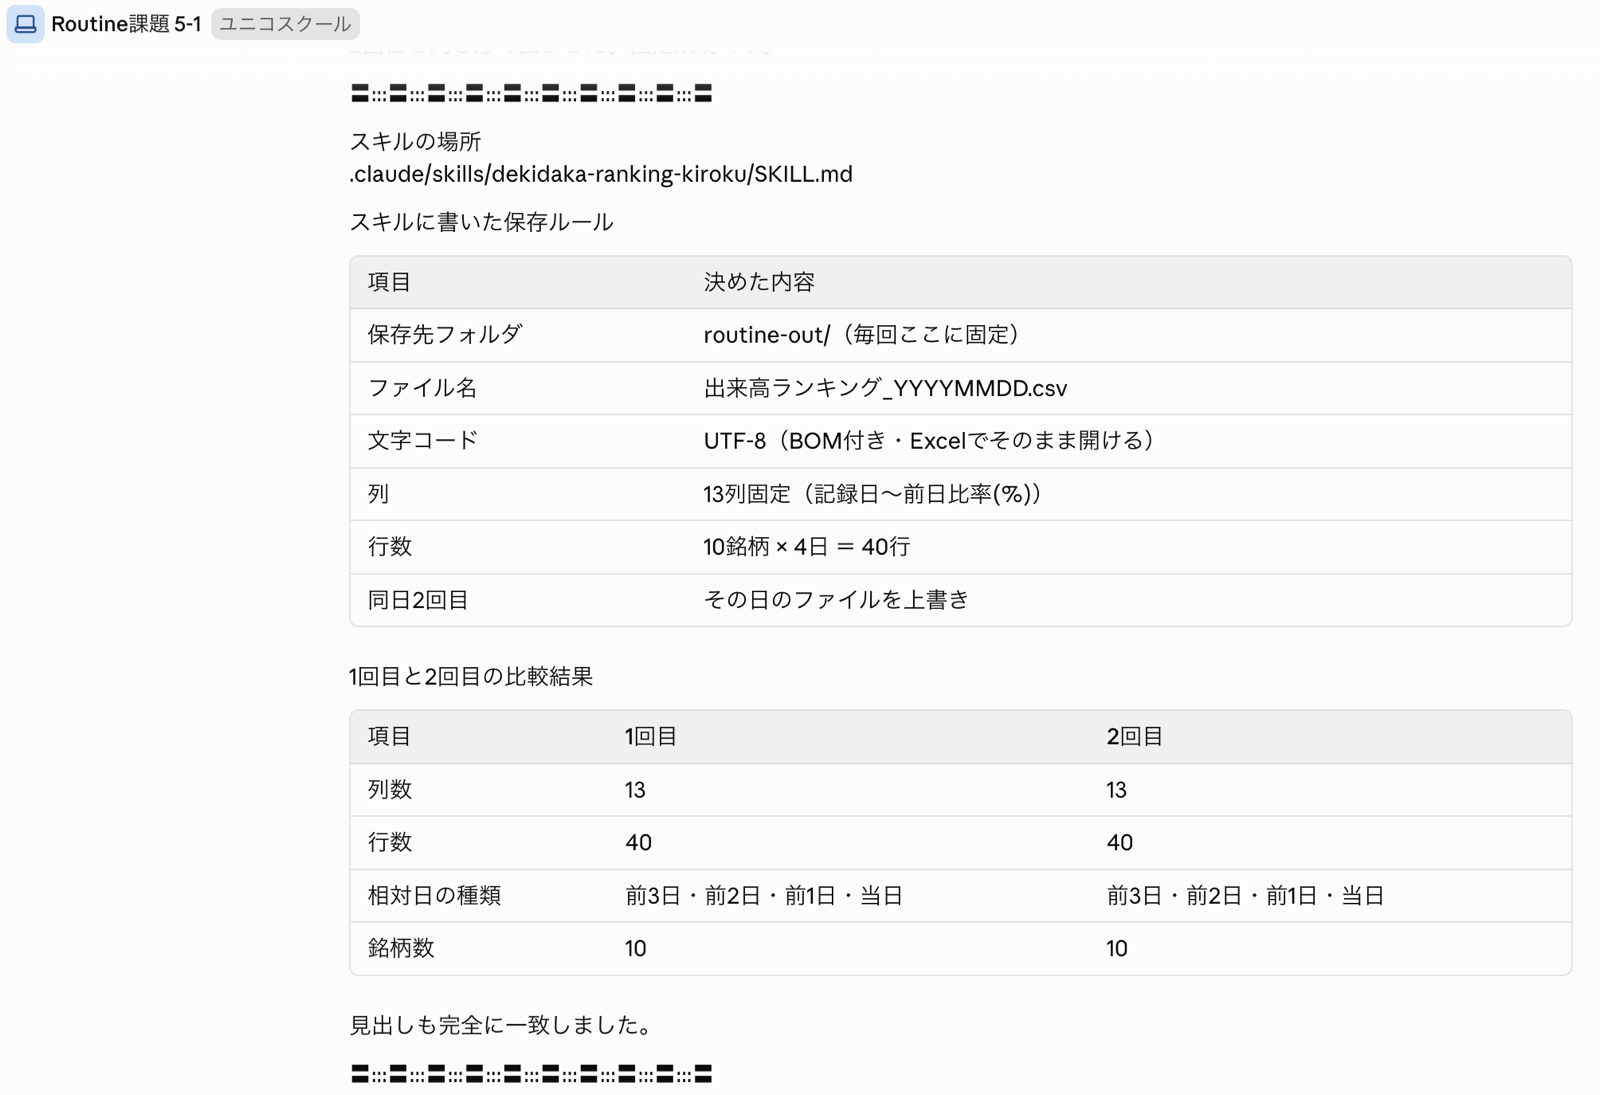
Task: Click the laptop icon beside Routine課題 5-1
Action: (25, 24)
